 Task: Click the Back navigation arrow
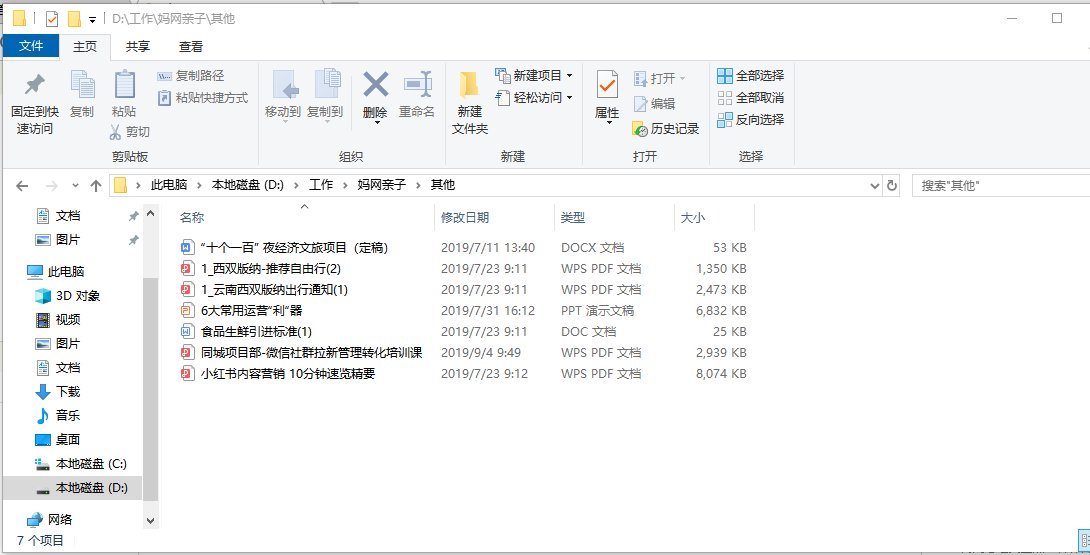tap(22, 186)
